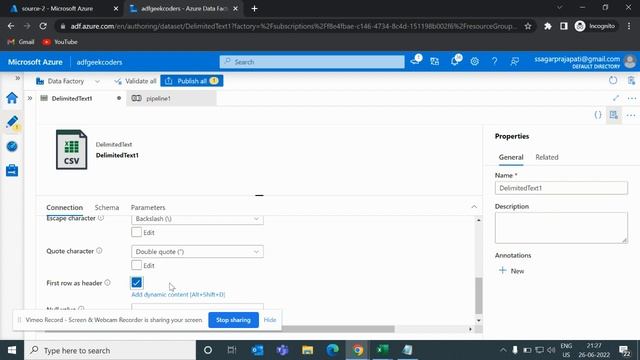Click the First row as header info icon
Image resolution: width=640 pixels, height=360 pixels.
107,282
